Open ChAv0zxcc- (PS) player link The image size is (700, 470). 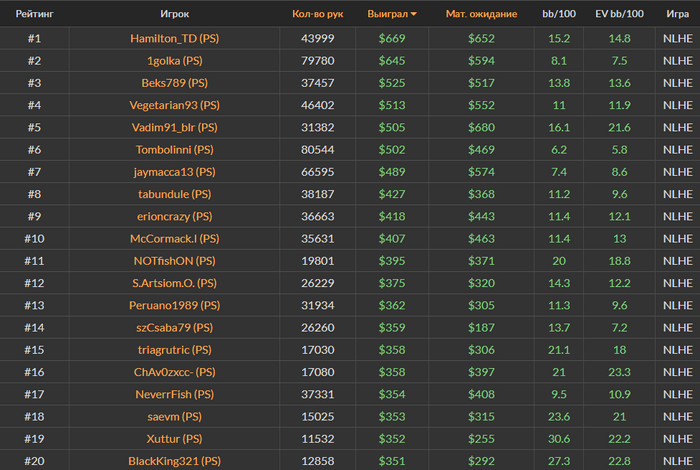[x=175, y=372]
